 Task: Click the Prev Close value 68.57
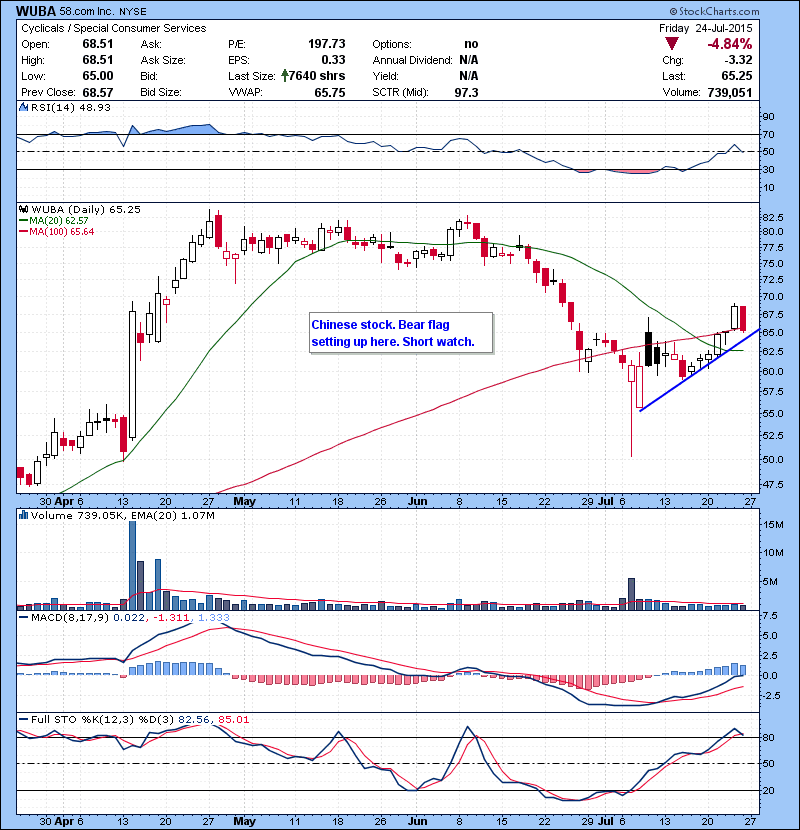pos(98,92)
